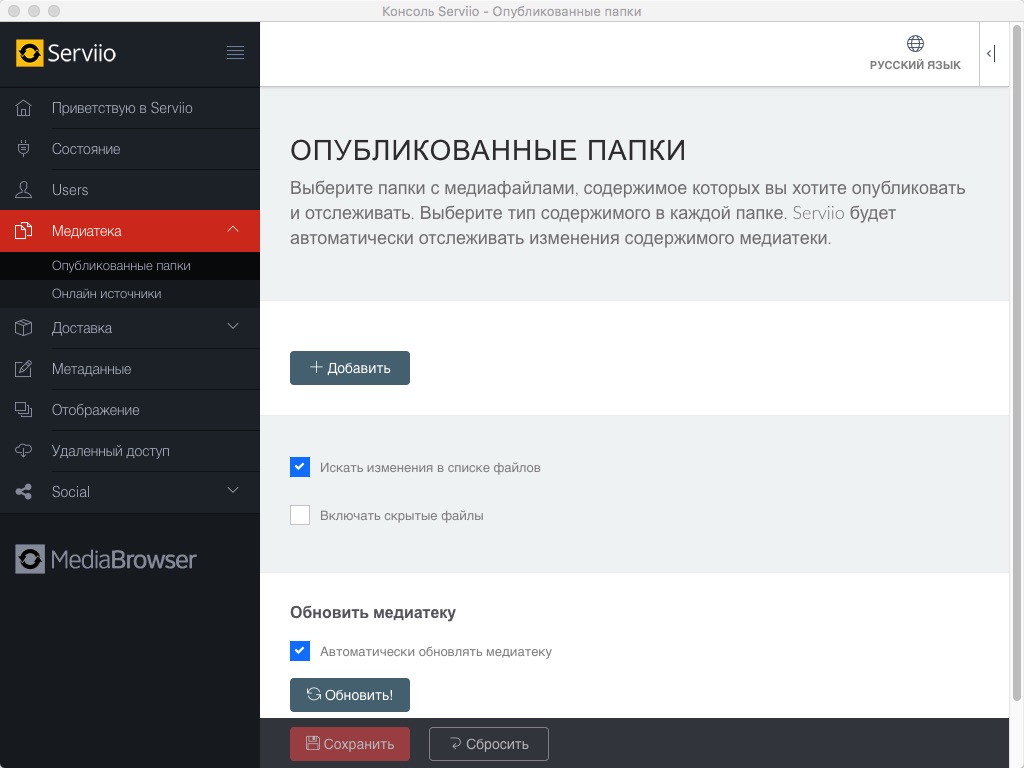Viewport: 1024px width, 768px height.
Task: Click the hamburger menu icon beside Serviio logo
Action: click(x=235, y=53)
